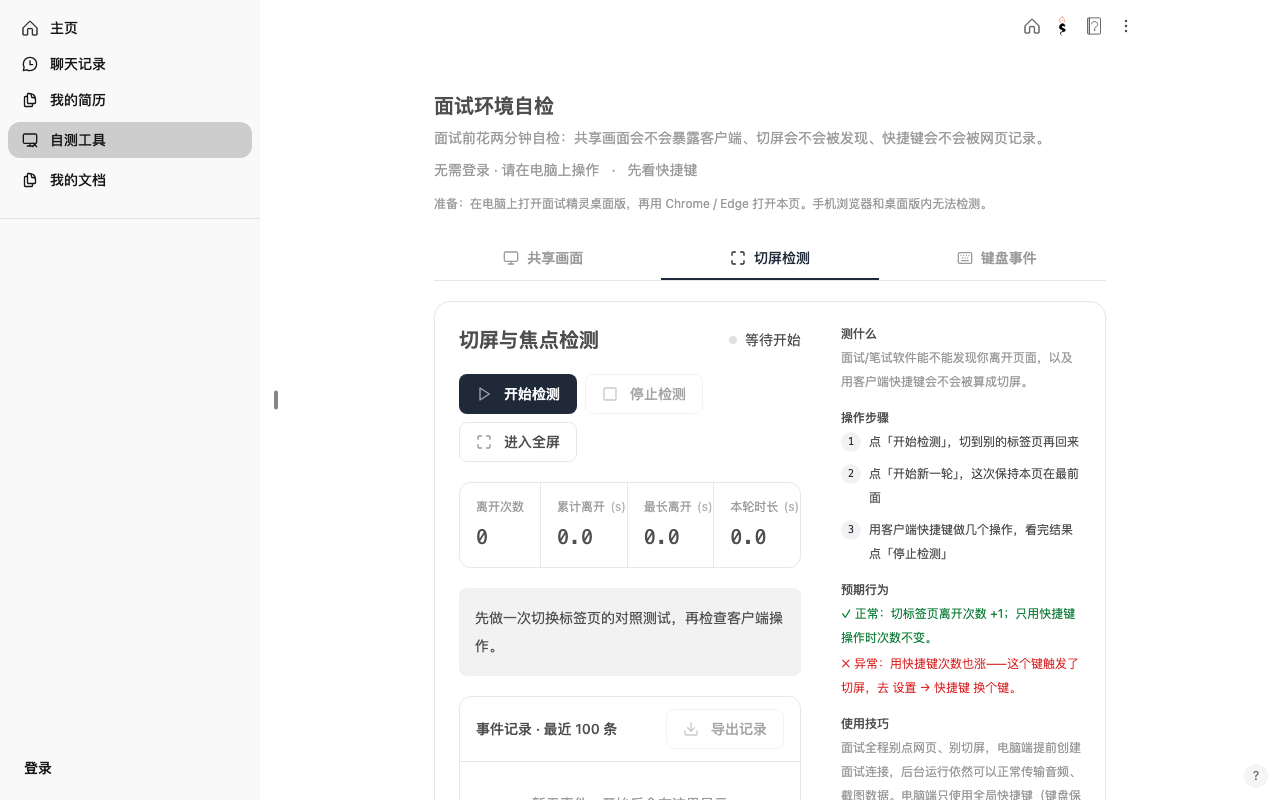
Task: Click the 切屏与焦点检测 heading
Action: click(529, 340)
